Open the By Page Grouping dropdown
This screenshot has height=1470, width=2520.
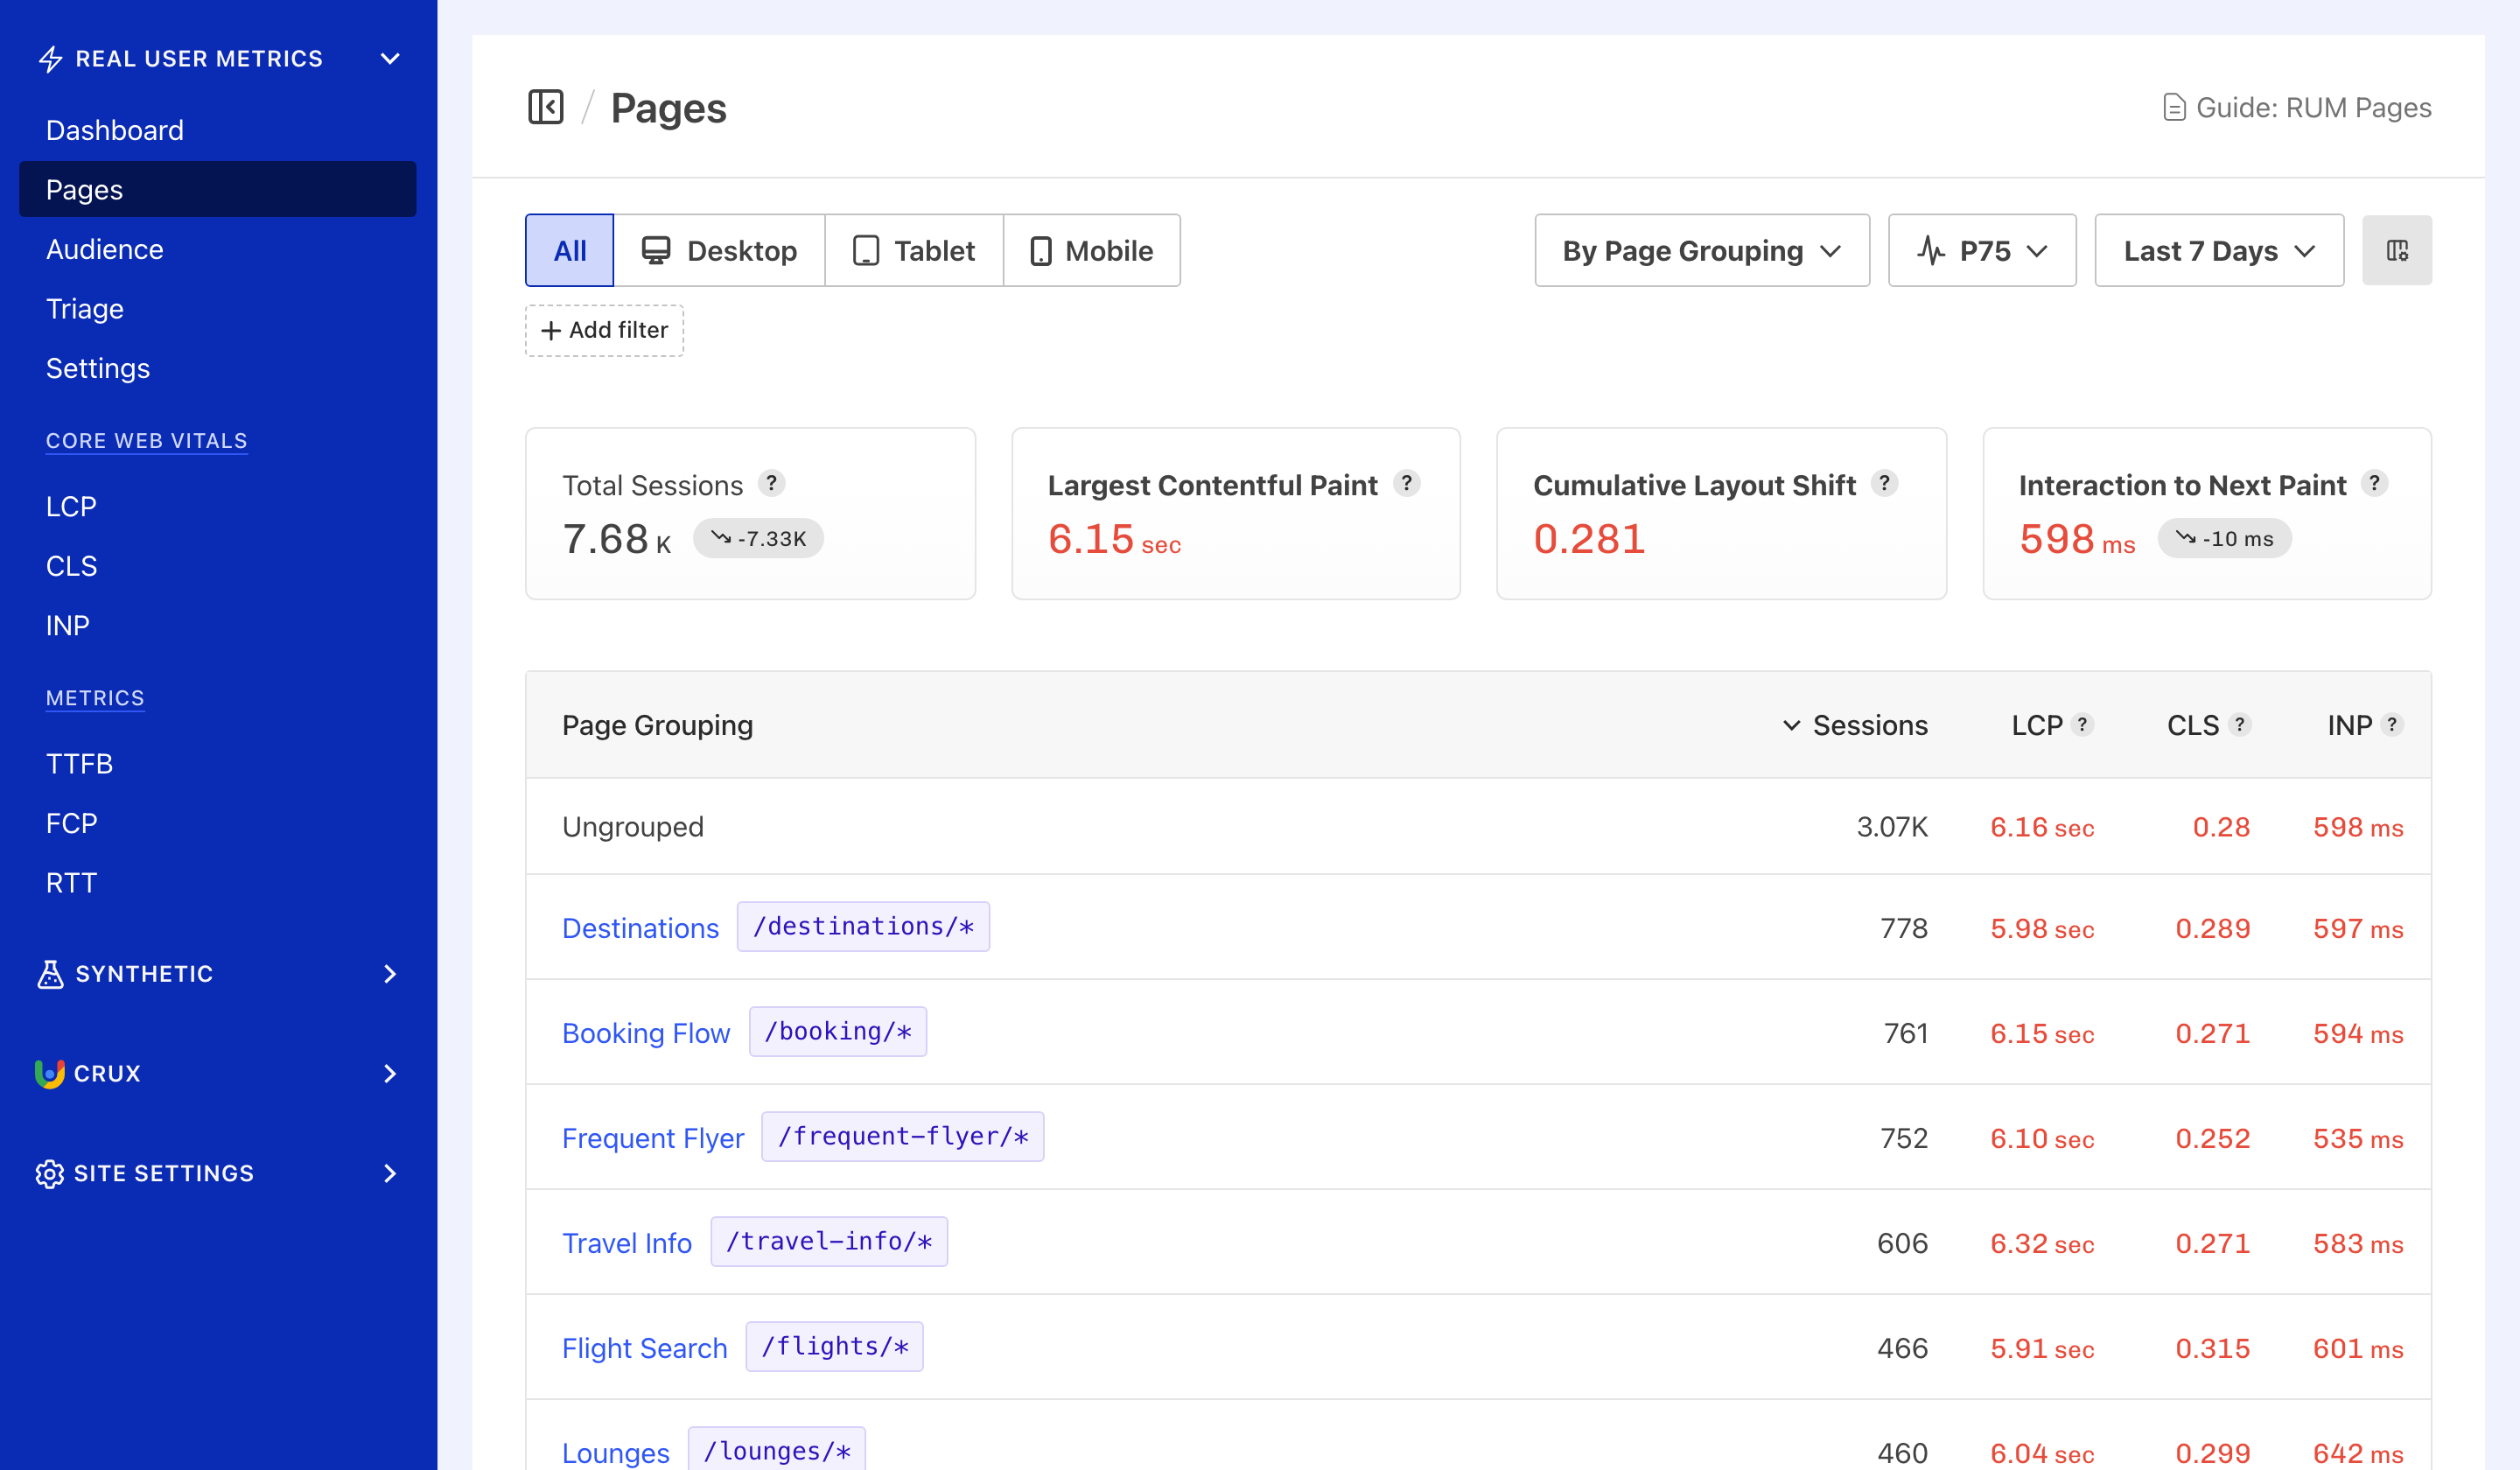1701,250
